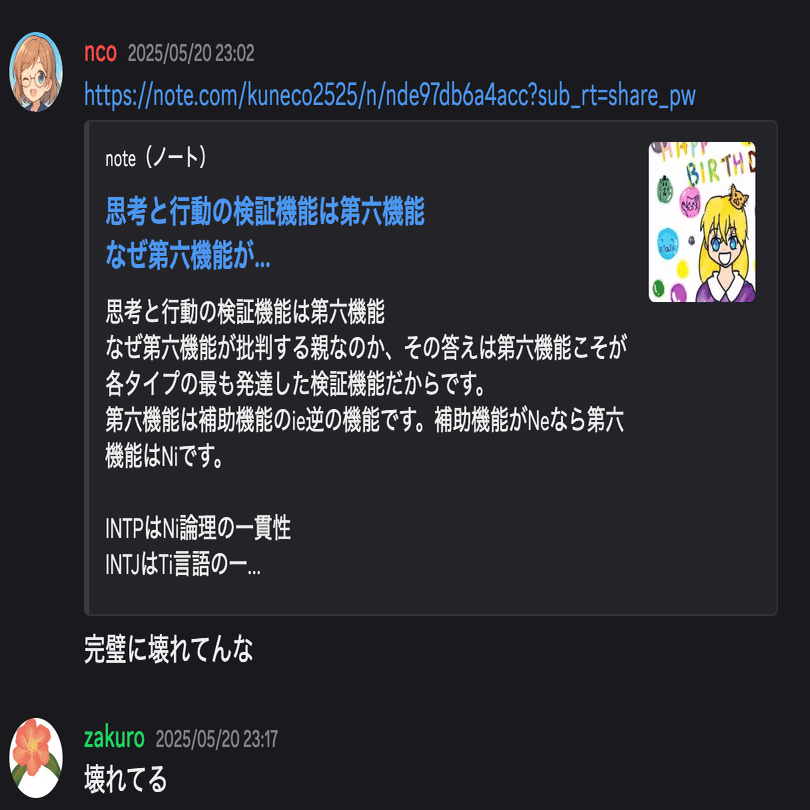The image size is (810, 810).
Task: Click the second title line なぜ第六機能が...
Action: 188,255
